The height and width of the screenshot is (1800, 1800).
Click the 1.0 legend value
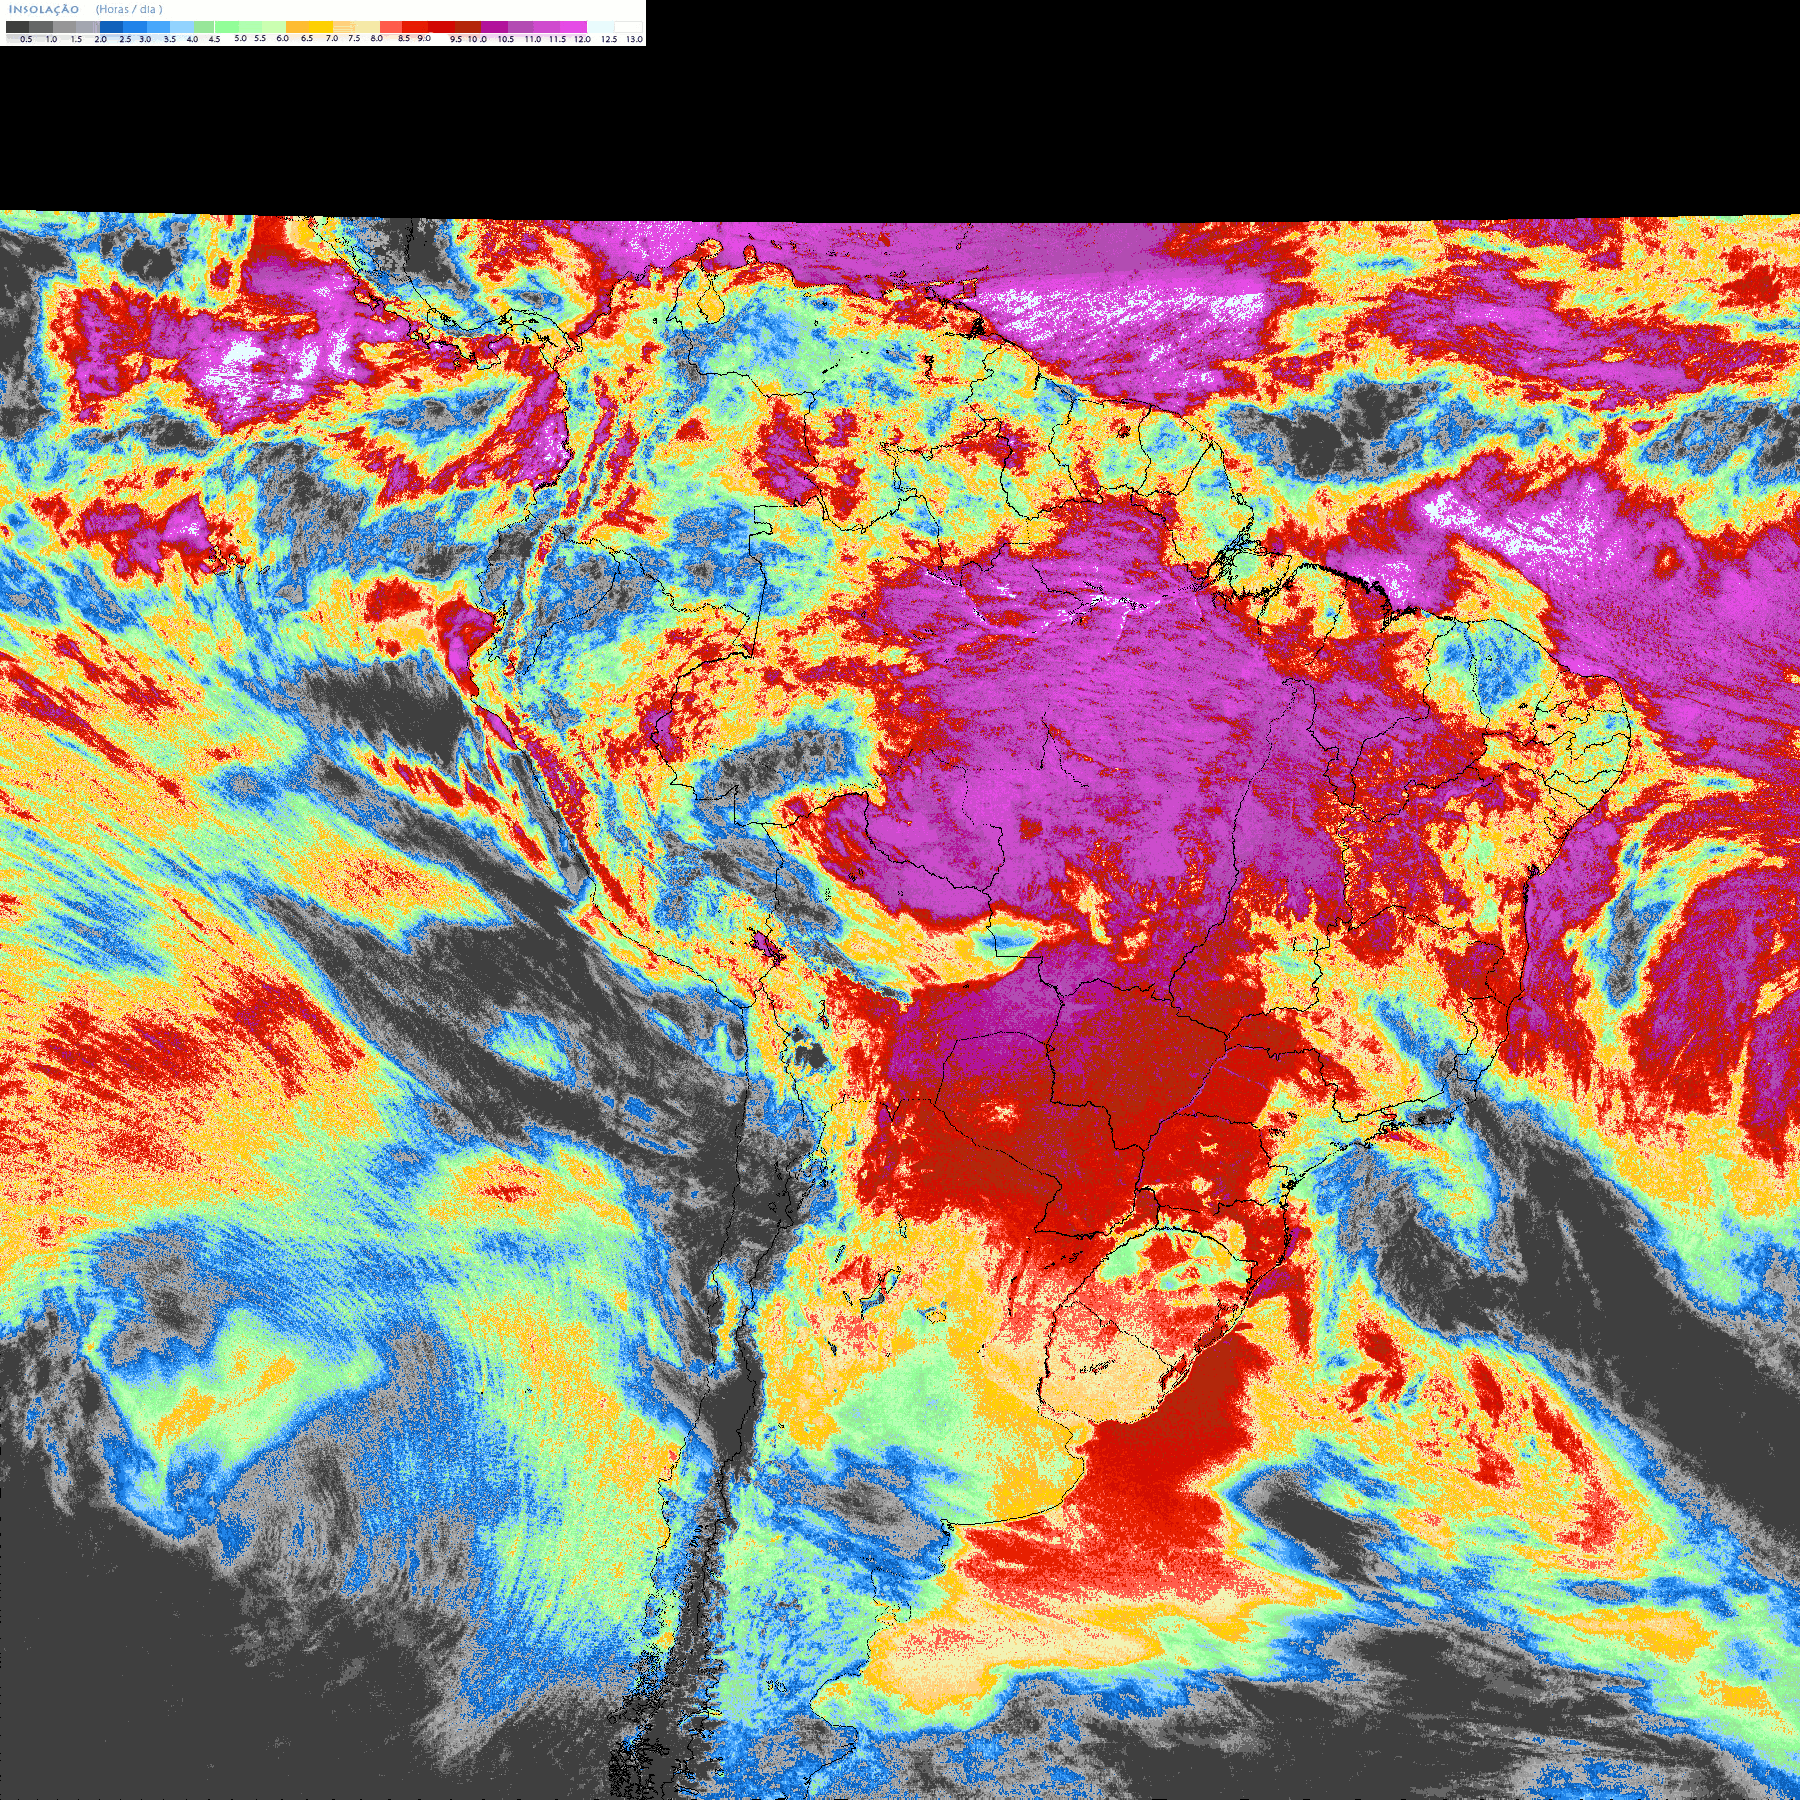[51, 39]
